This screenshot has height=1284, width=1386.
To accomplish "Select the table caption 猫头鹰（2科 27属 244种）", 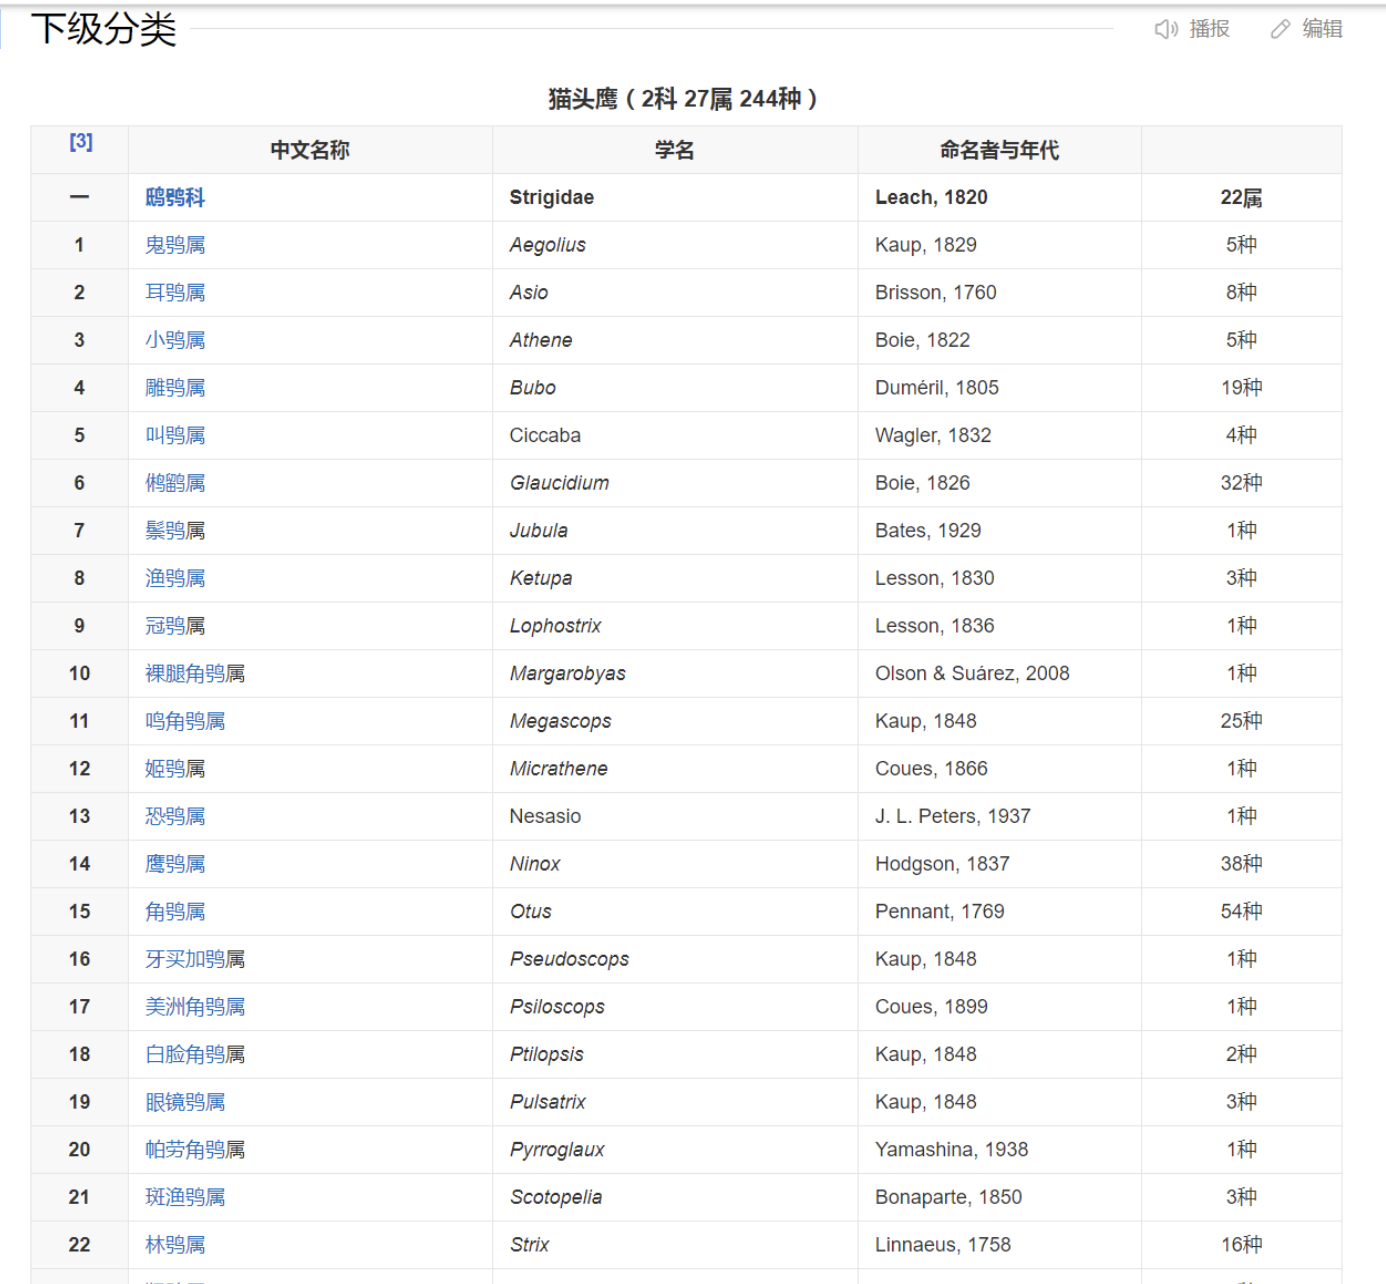I will (685, 99).
